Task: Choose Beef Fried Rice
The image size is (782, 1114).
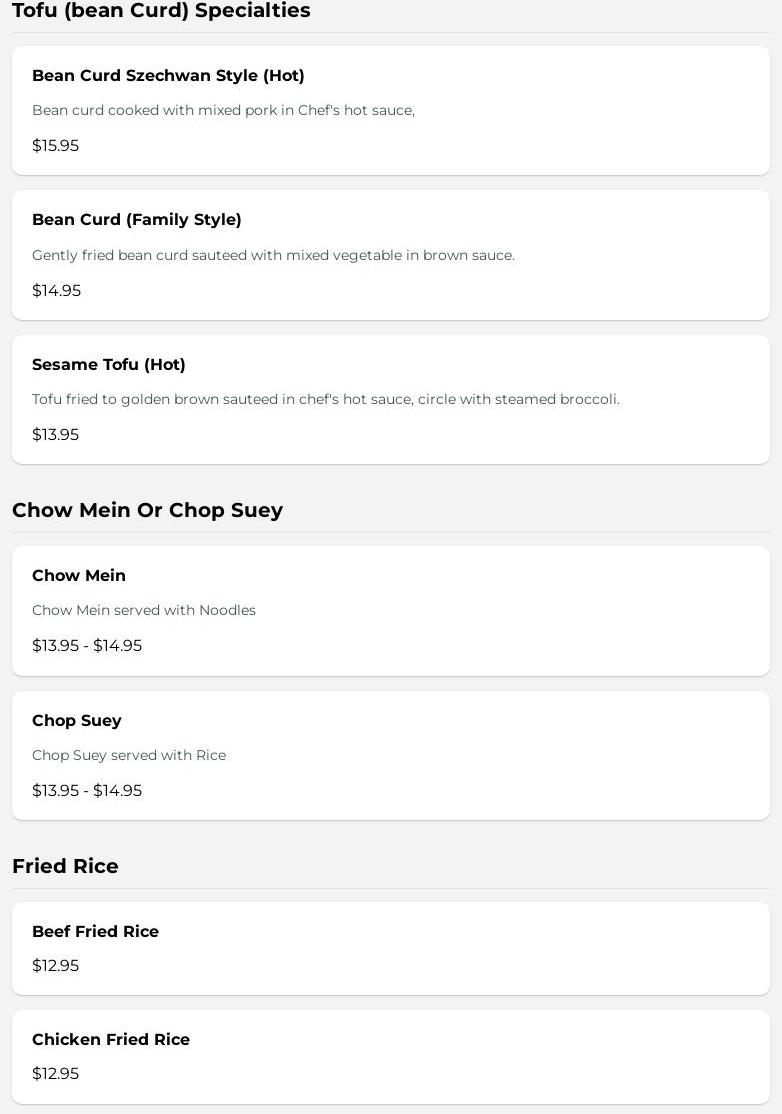Action: click(391, 948)
